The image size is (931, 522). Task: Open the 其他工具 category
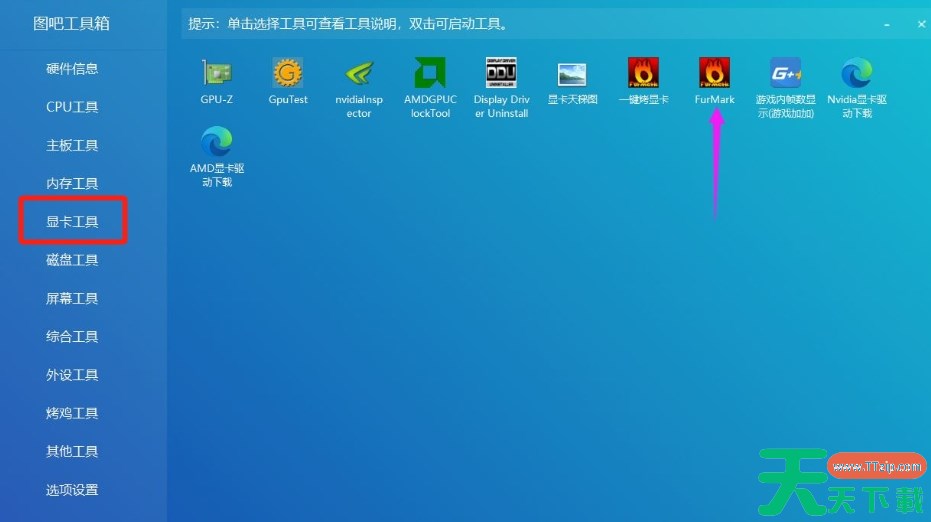pos(72,451)
